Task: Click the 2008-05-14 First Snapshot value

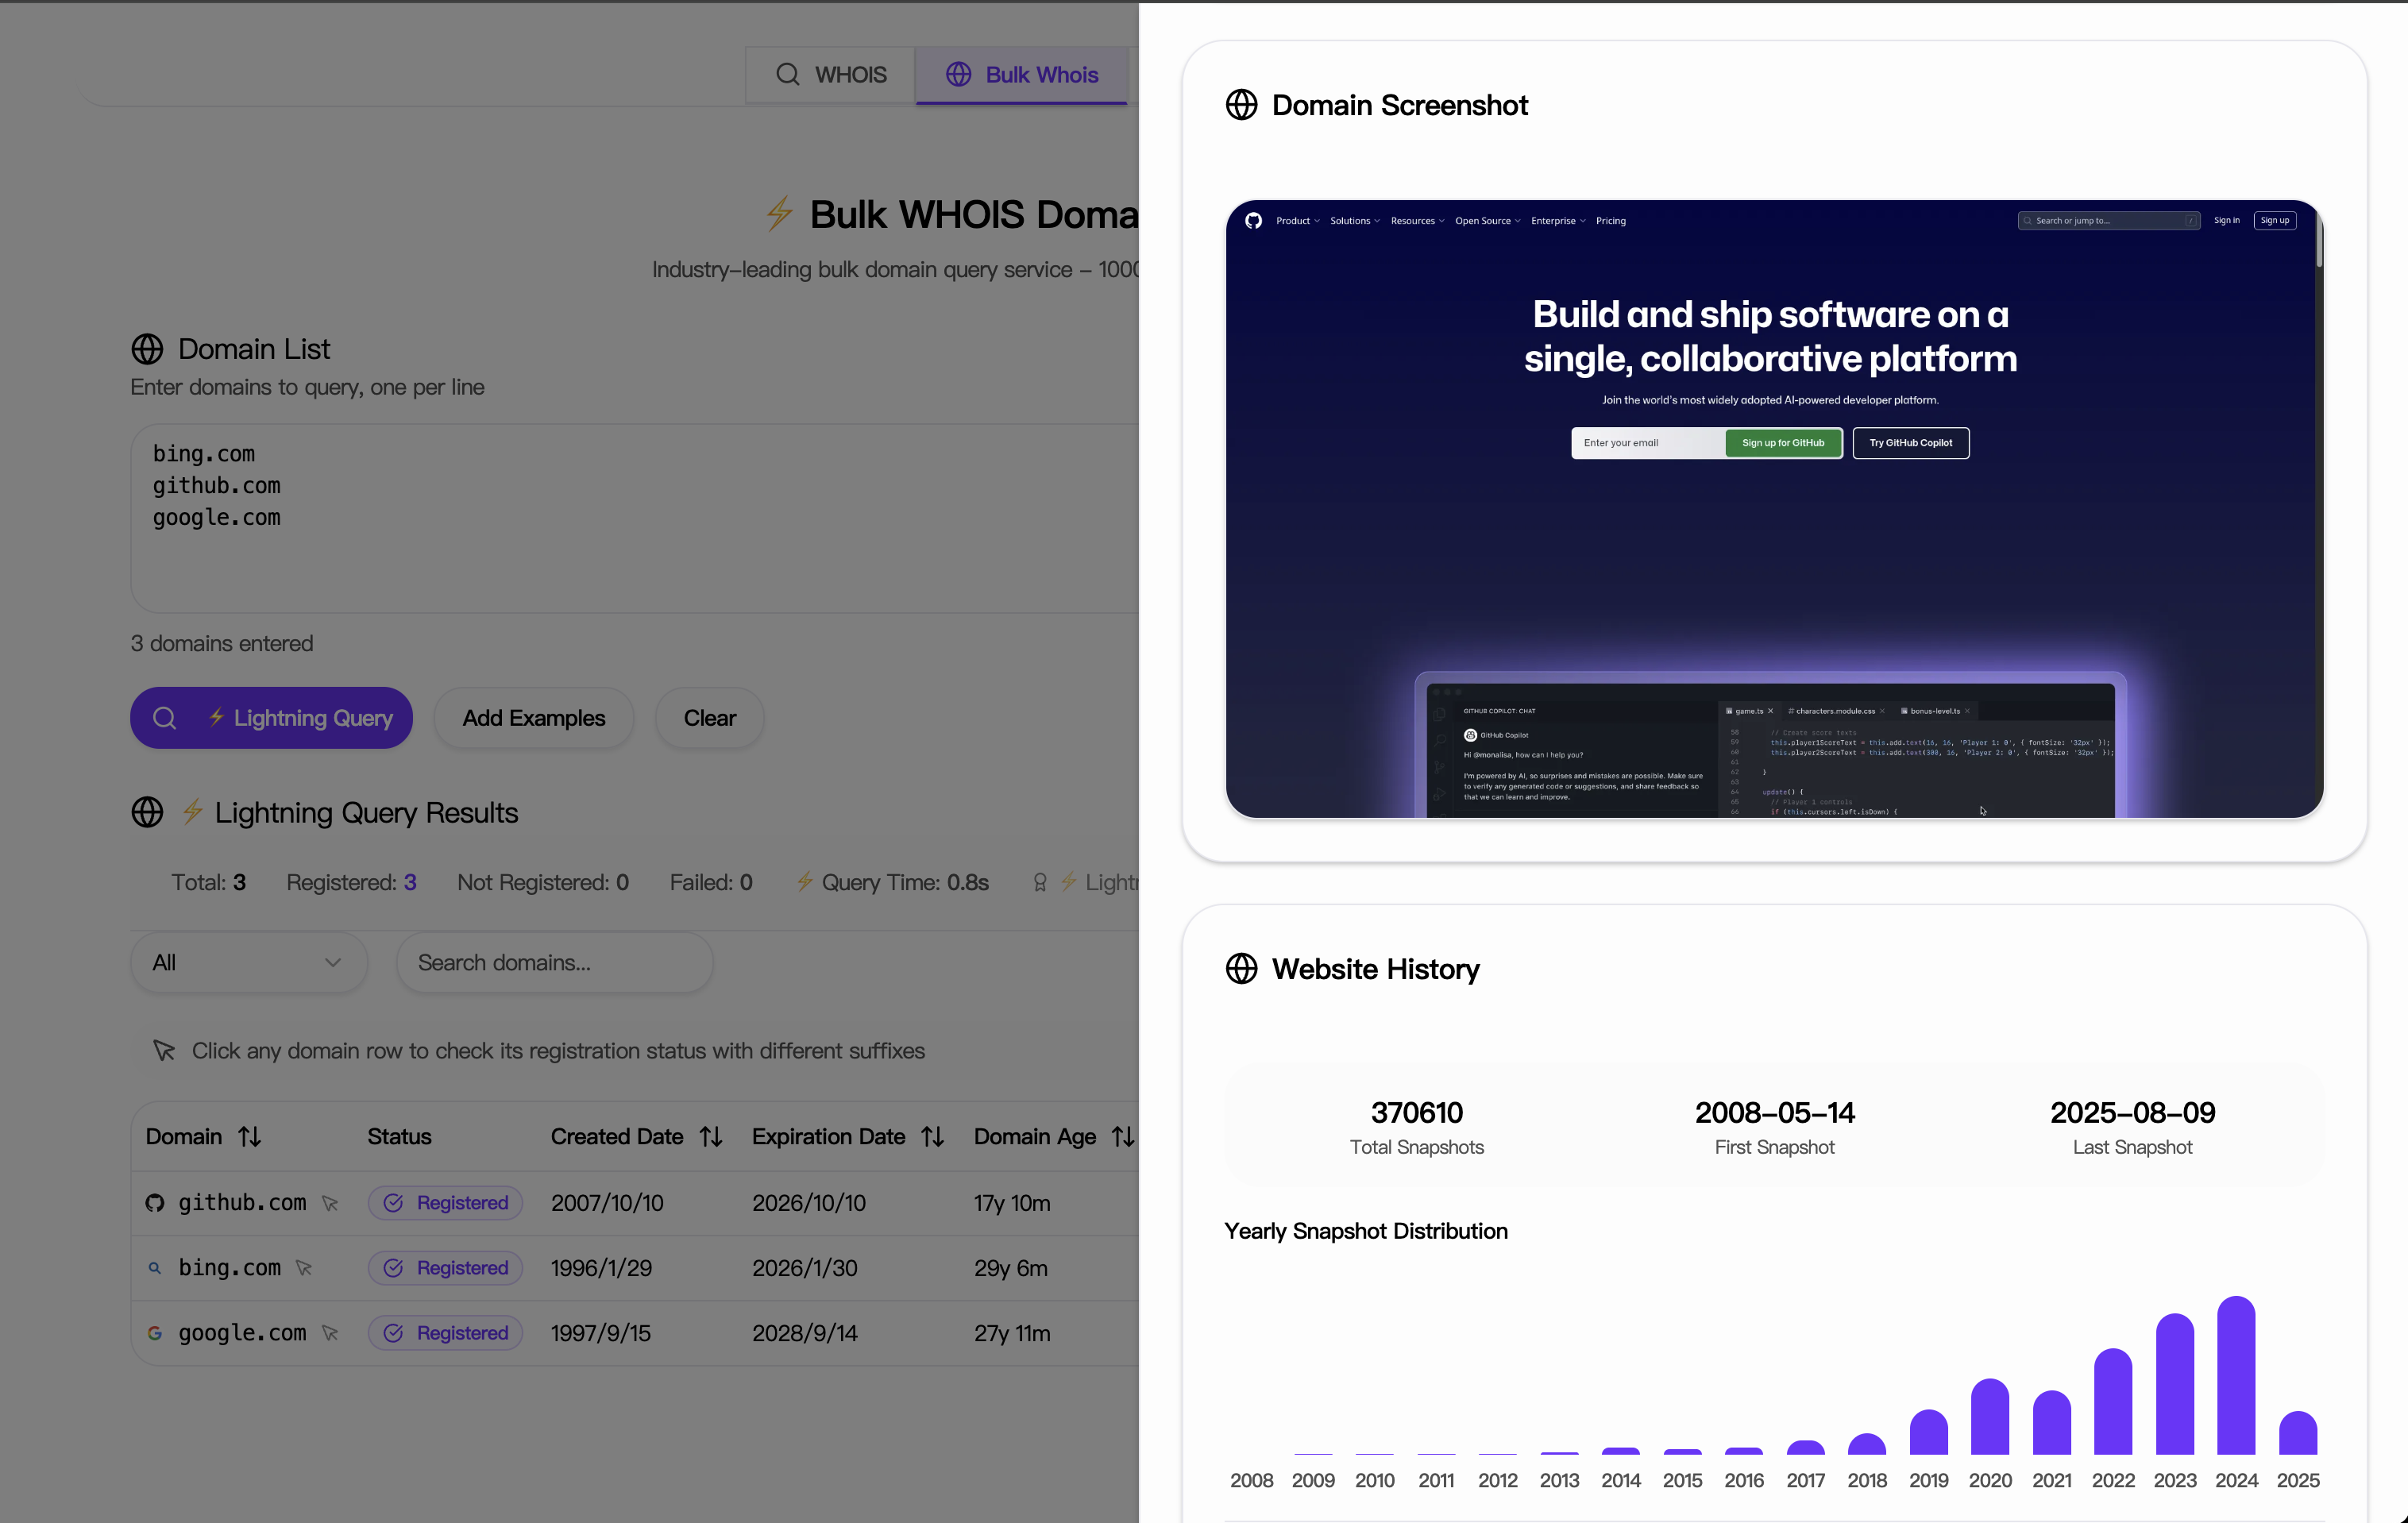Action: click(x=1775, y=1113)
